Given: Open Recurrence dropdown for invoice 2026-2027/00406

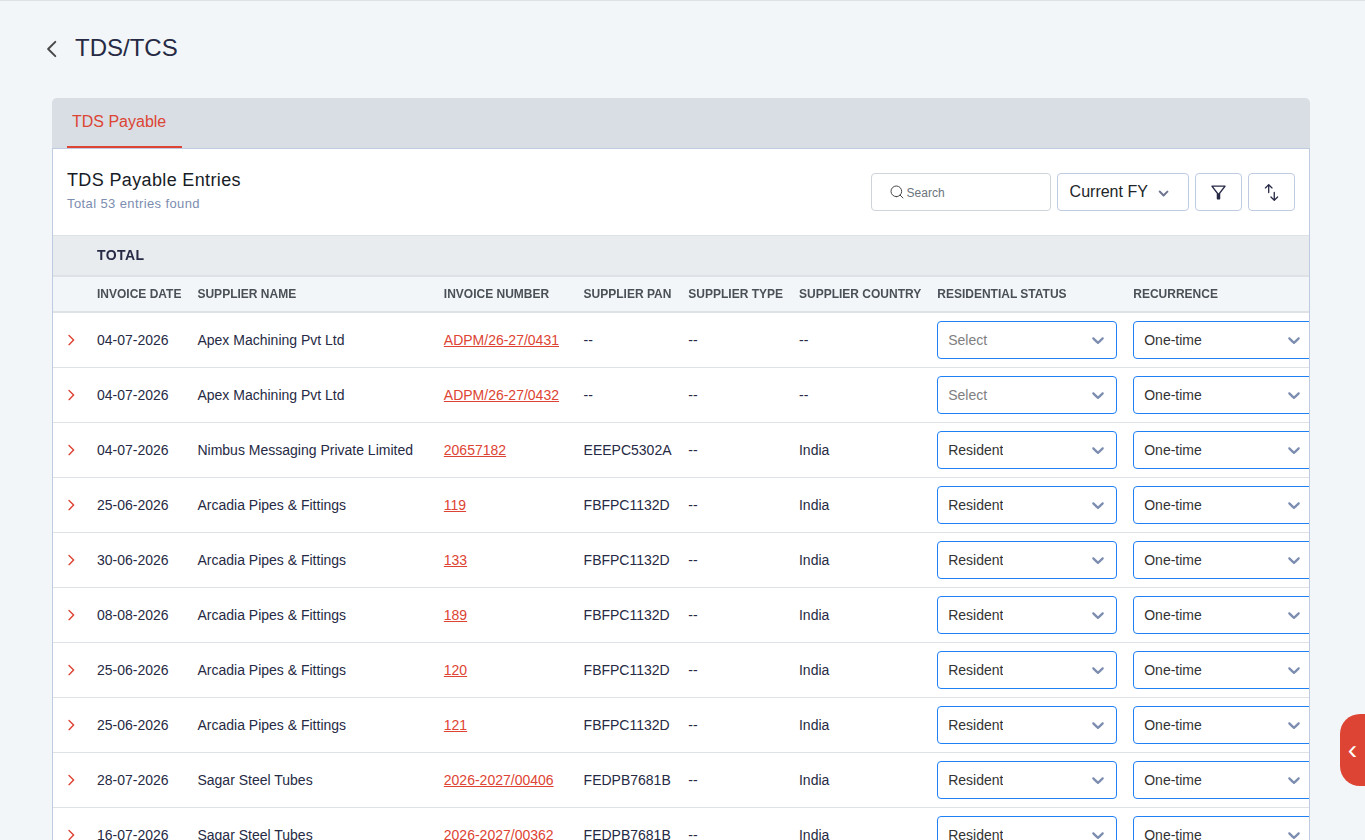Looking at the screenshot, I should [x=1221, y=780].
